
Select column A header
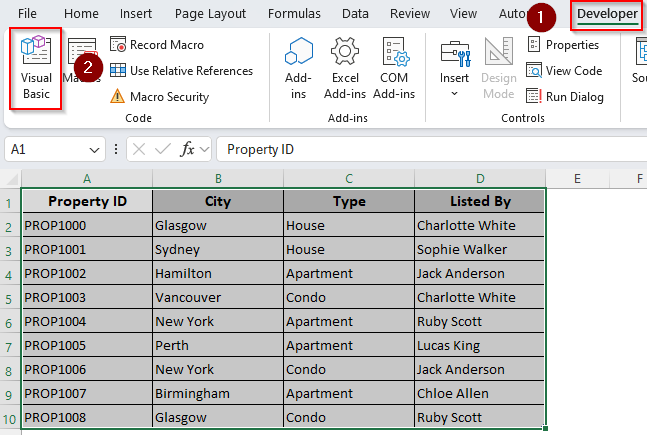coord(87,179)
